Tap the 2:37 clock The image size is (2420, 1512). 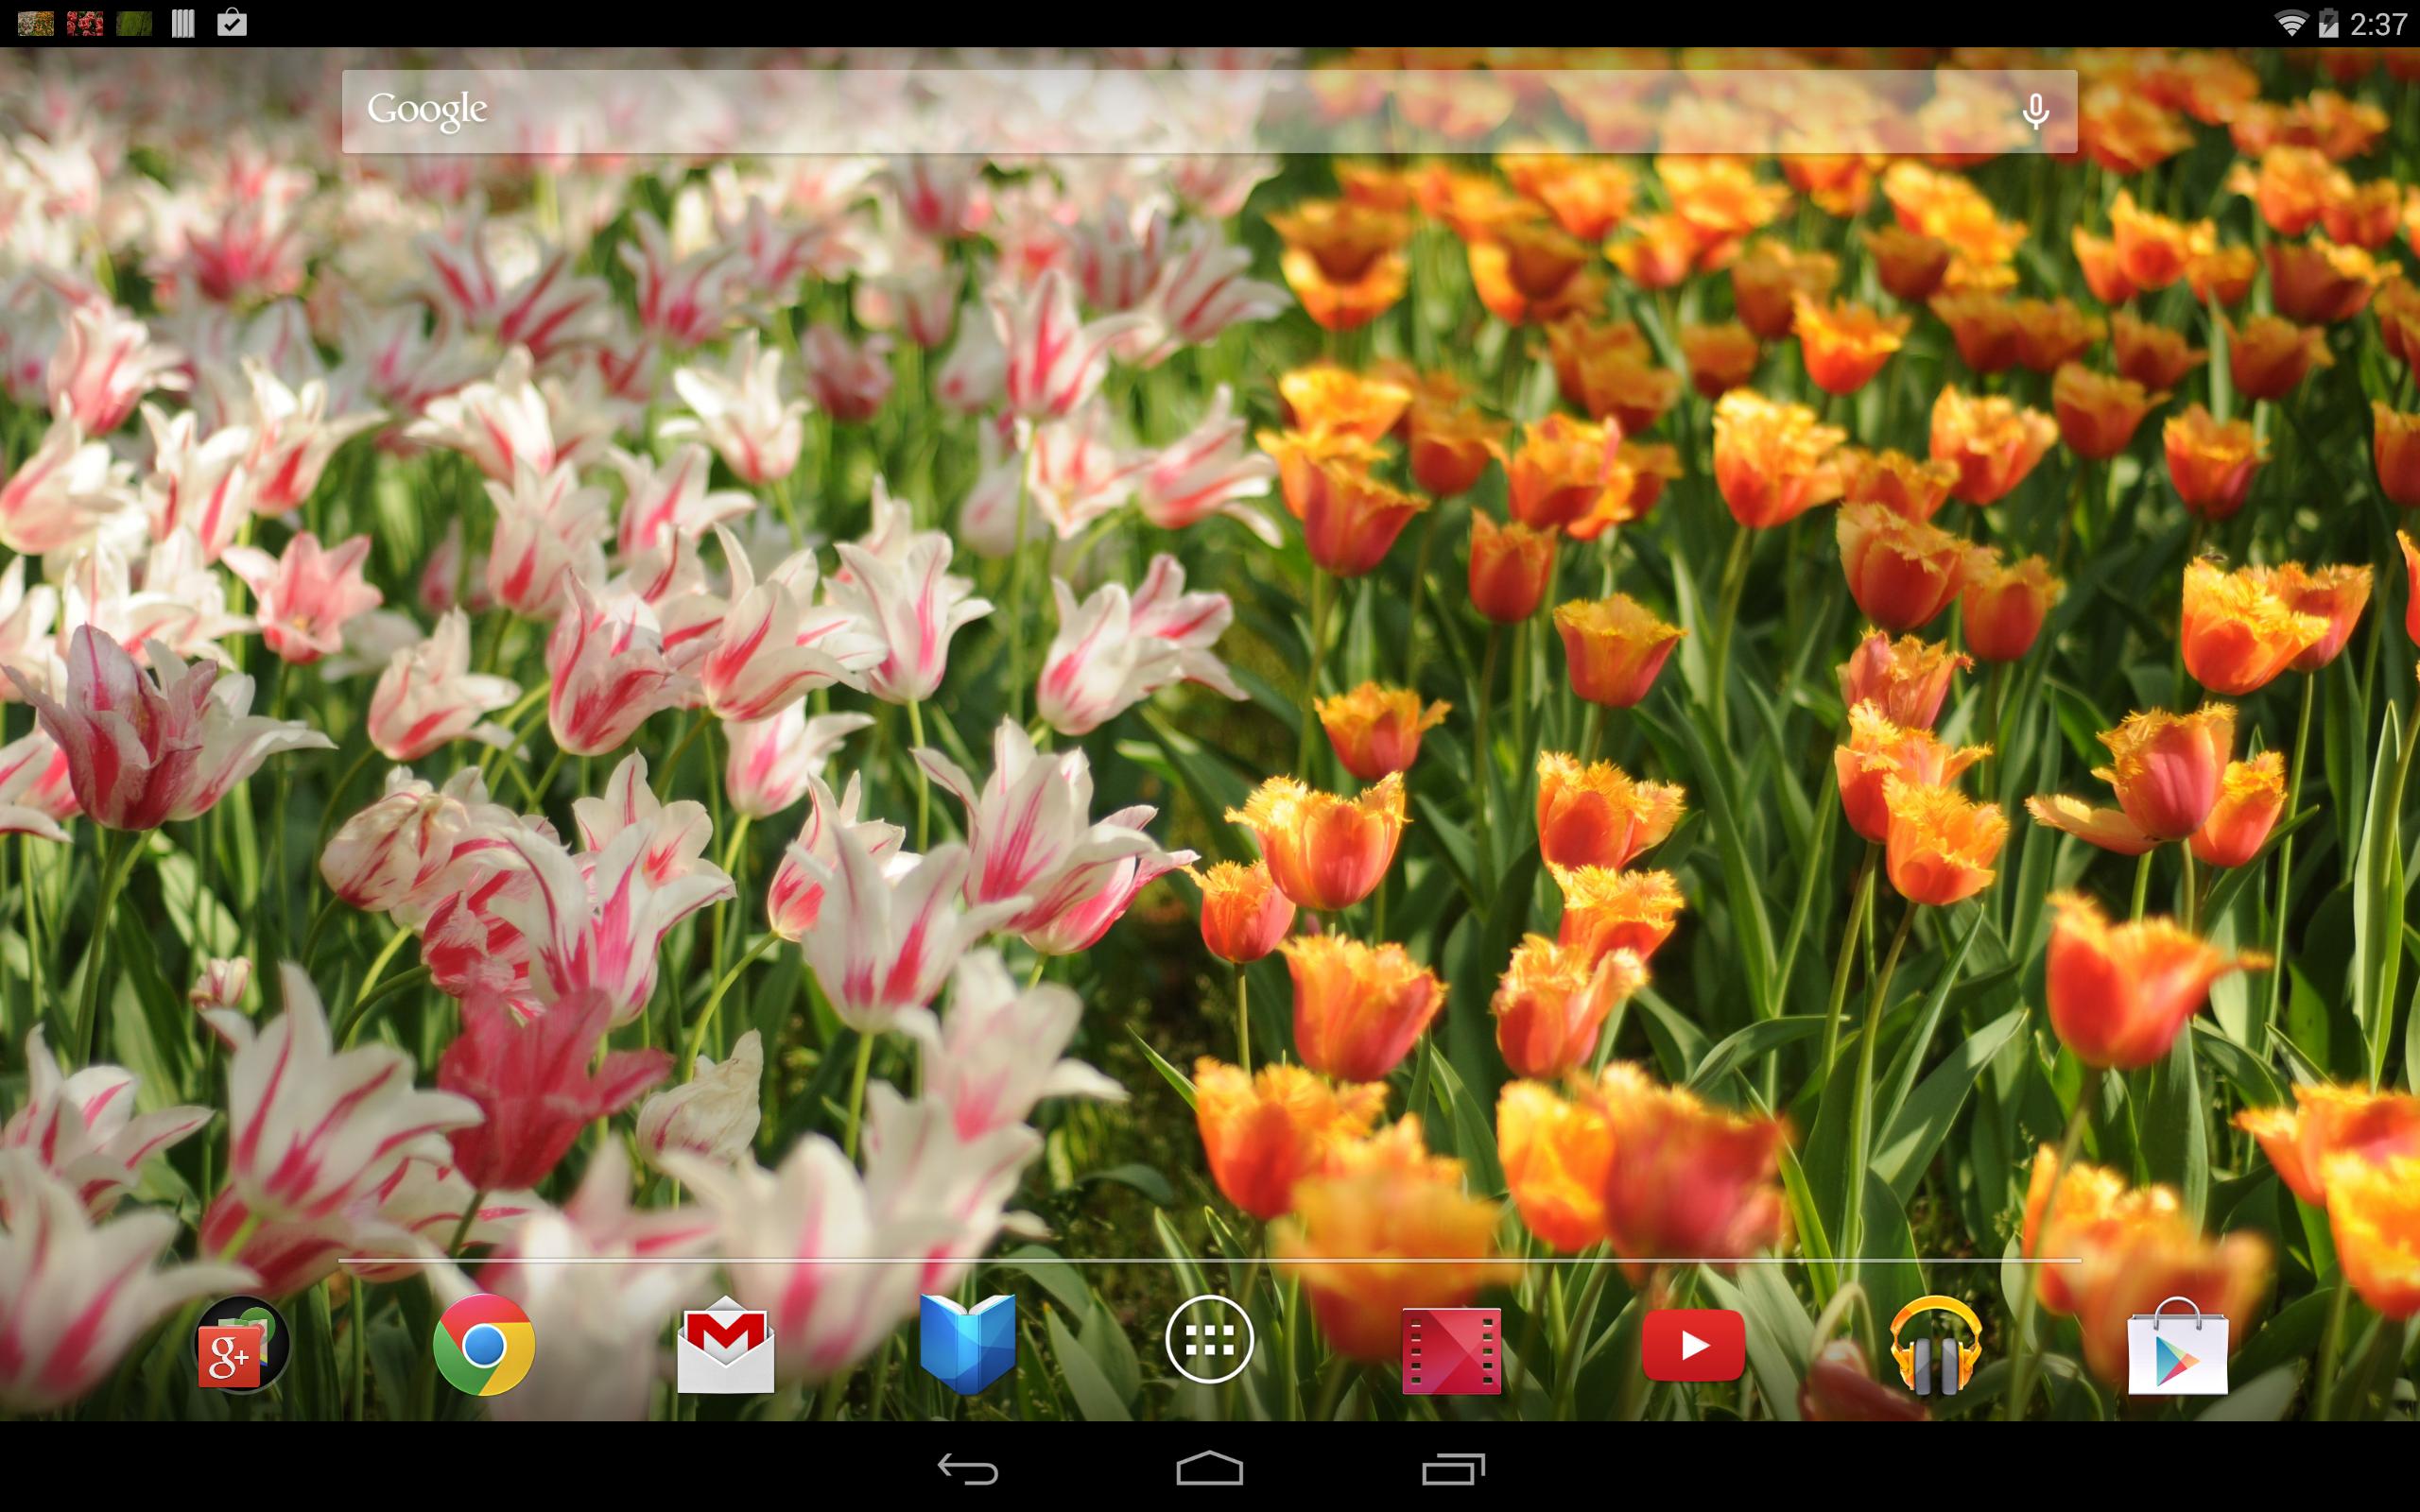pyautogui.click(x=2378, y=24)
